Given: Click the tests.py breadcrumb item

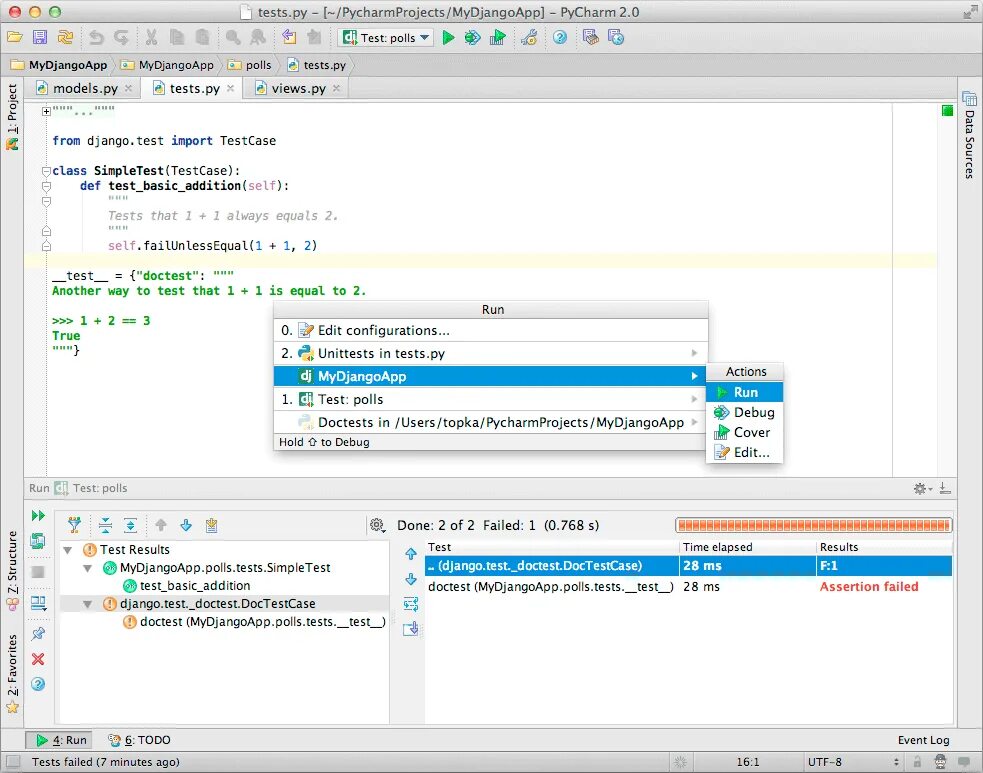Looking at the screenshot, I should (317, 65).
